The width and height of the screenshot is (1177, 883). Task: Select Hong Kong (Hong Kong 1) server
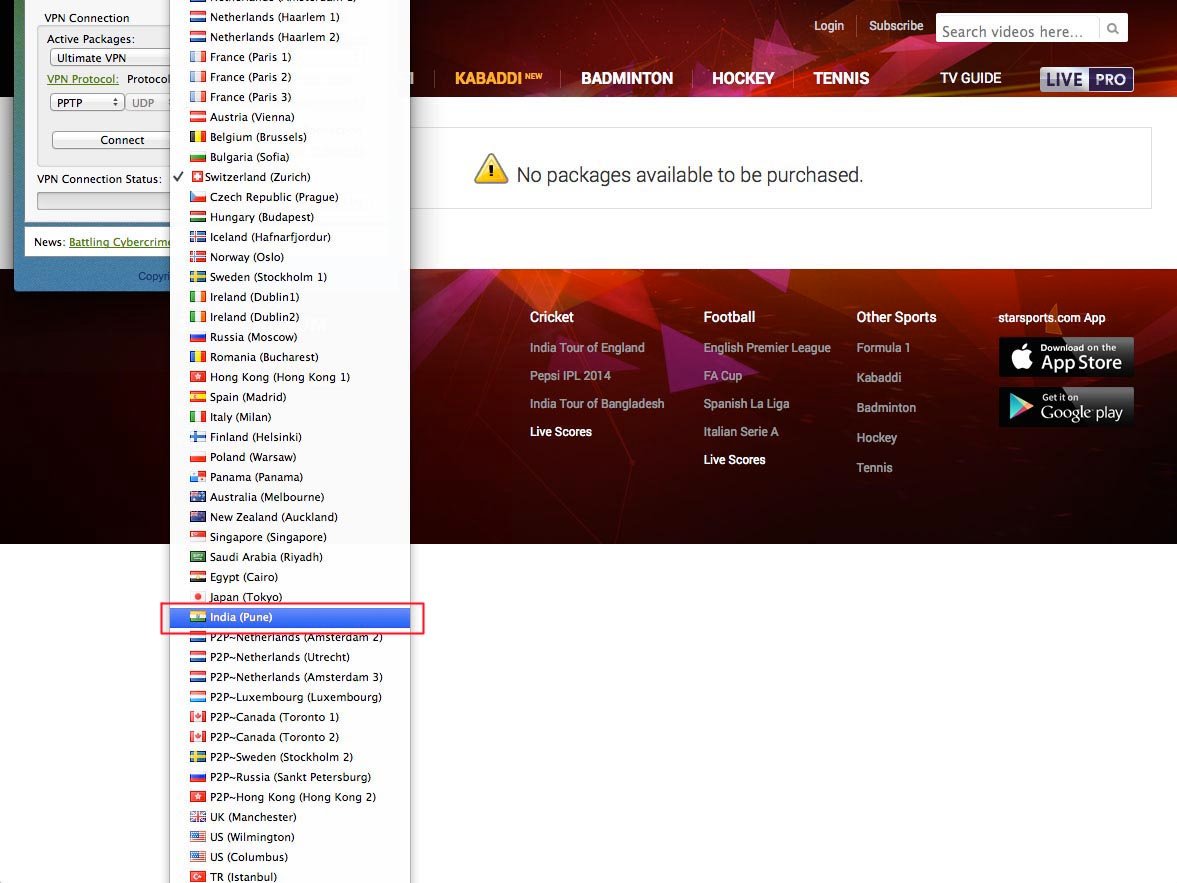290,377
